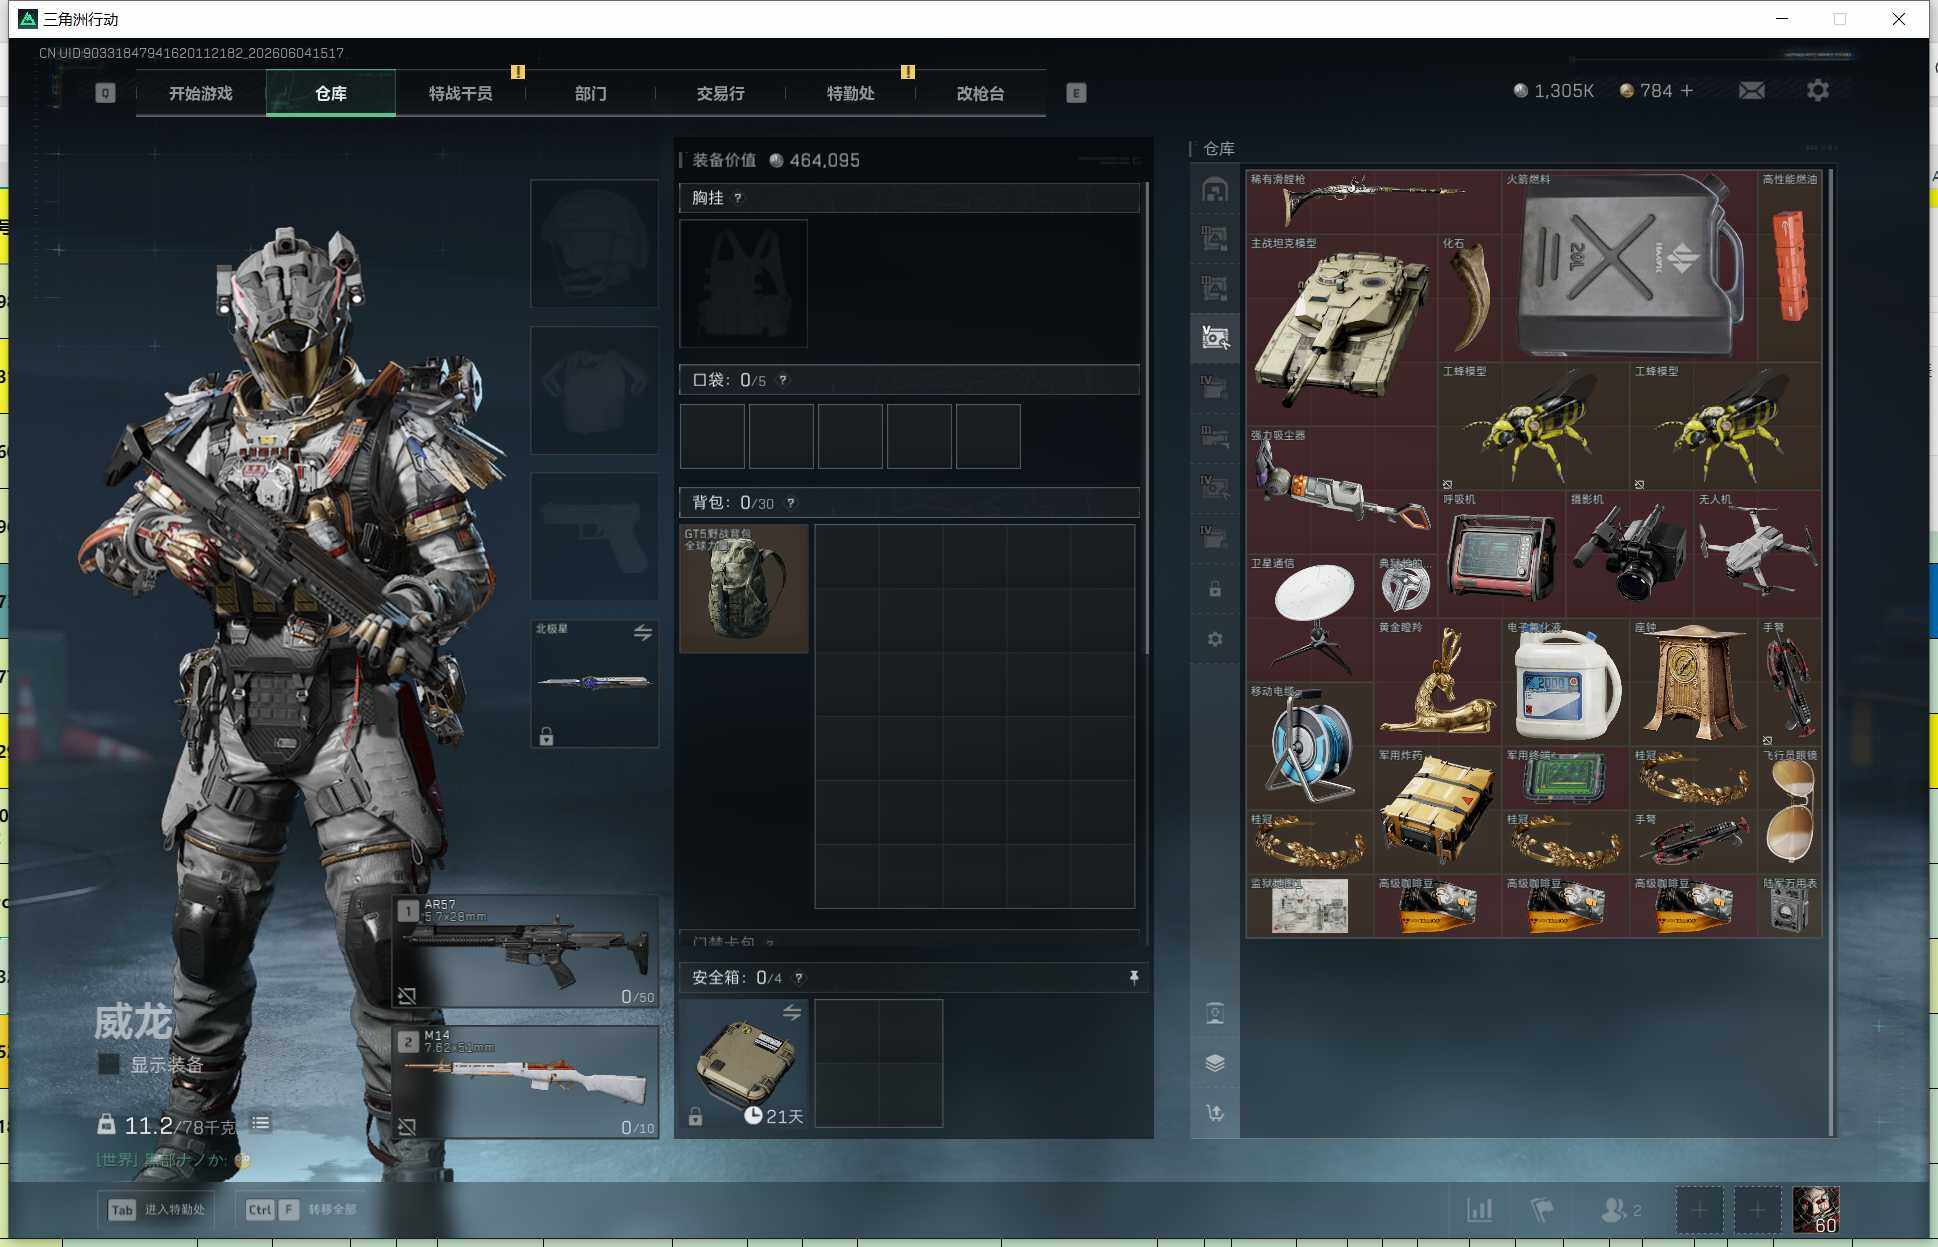
Task: Select the GT5野战背包 backpack
Action: 744,589
